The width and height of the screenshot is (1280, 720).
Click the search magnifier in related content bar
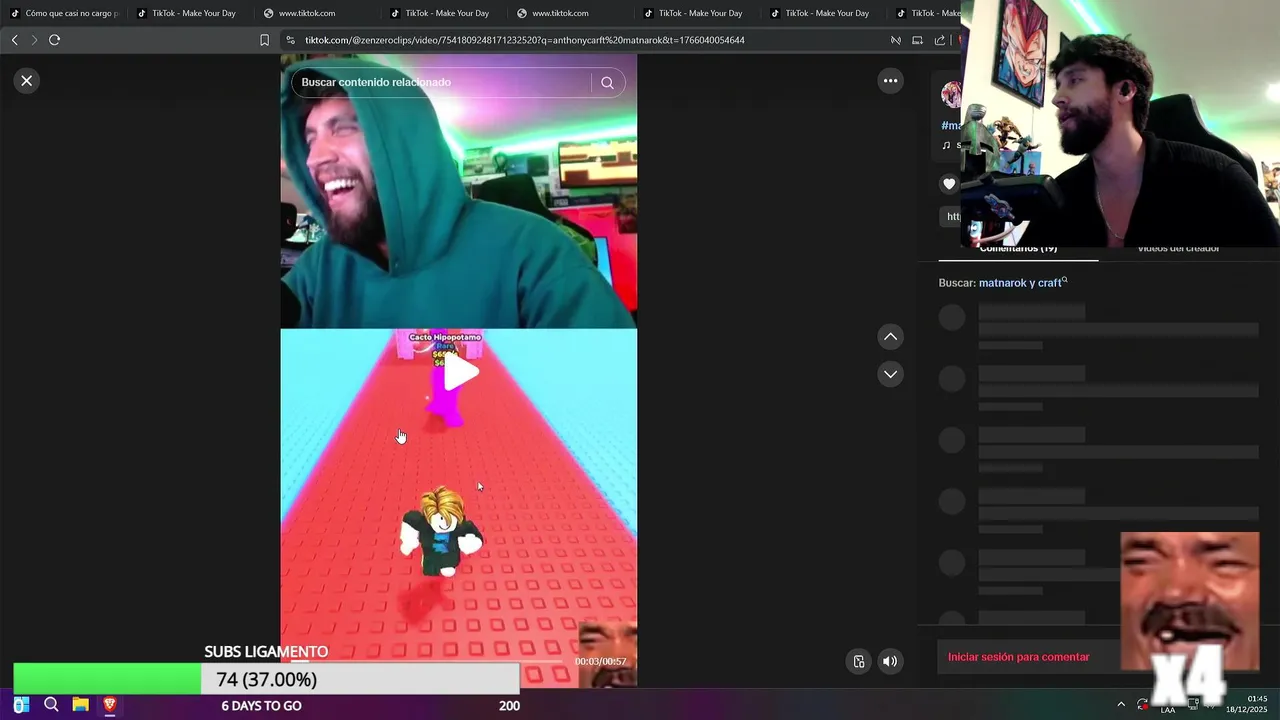click(x=607, y=83)
